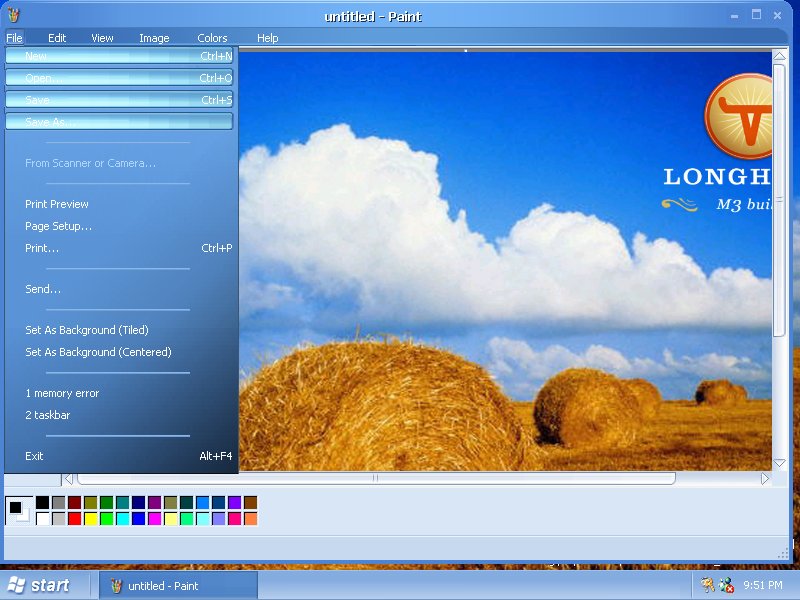This screenshot has width=800, height=600.
Task: Select Set As Background (Tiled)
Action: (85, 330)
